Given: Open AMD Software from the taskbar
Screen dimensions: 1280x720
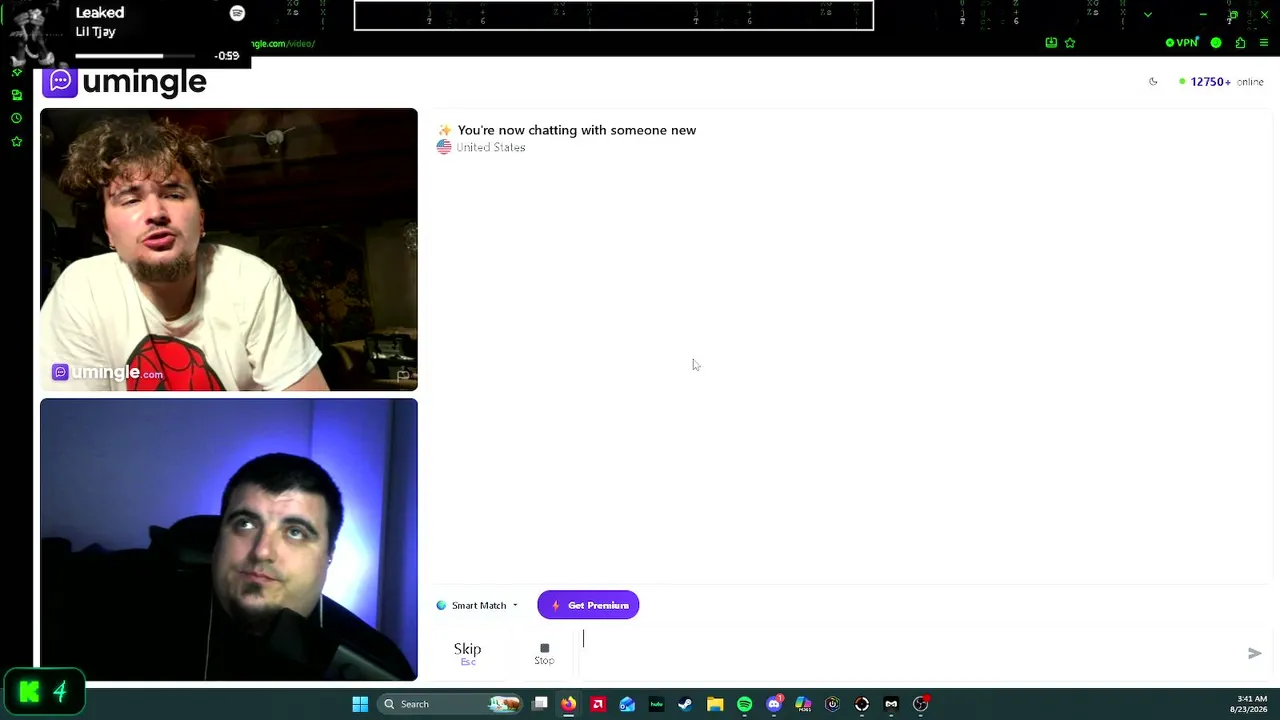Looking at the screenshot, I should (598, 704).
